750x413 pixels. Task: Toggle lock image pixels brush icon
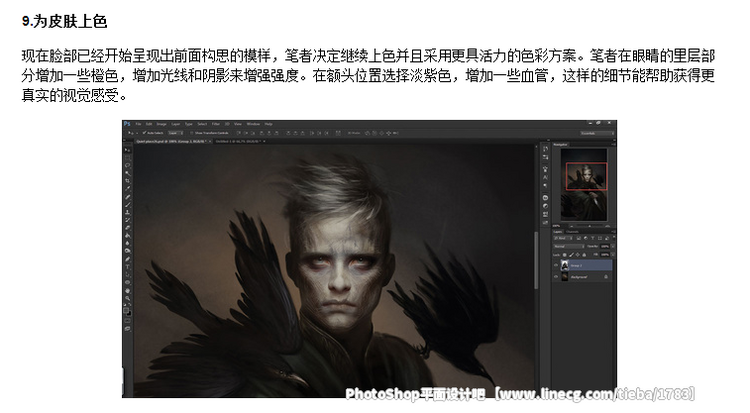point(571,255)
